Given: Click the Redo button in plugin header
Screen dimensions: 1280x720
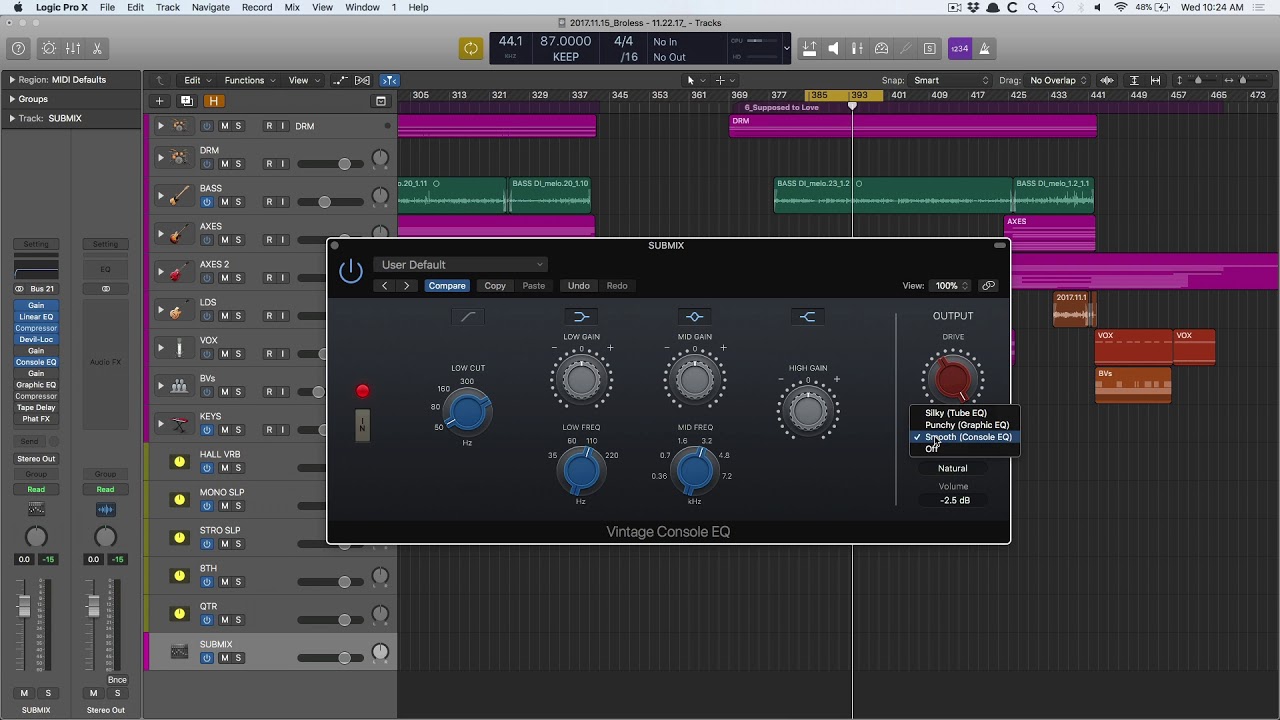Looking at the screenshot, I should [617, 286].
